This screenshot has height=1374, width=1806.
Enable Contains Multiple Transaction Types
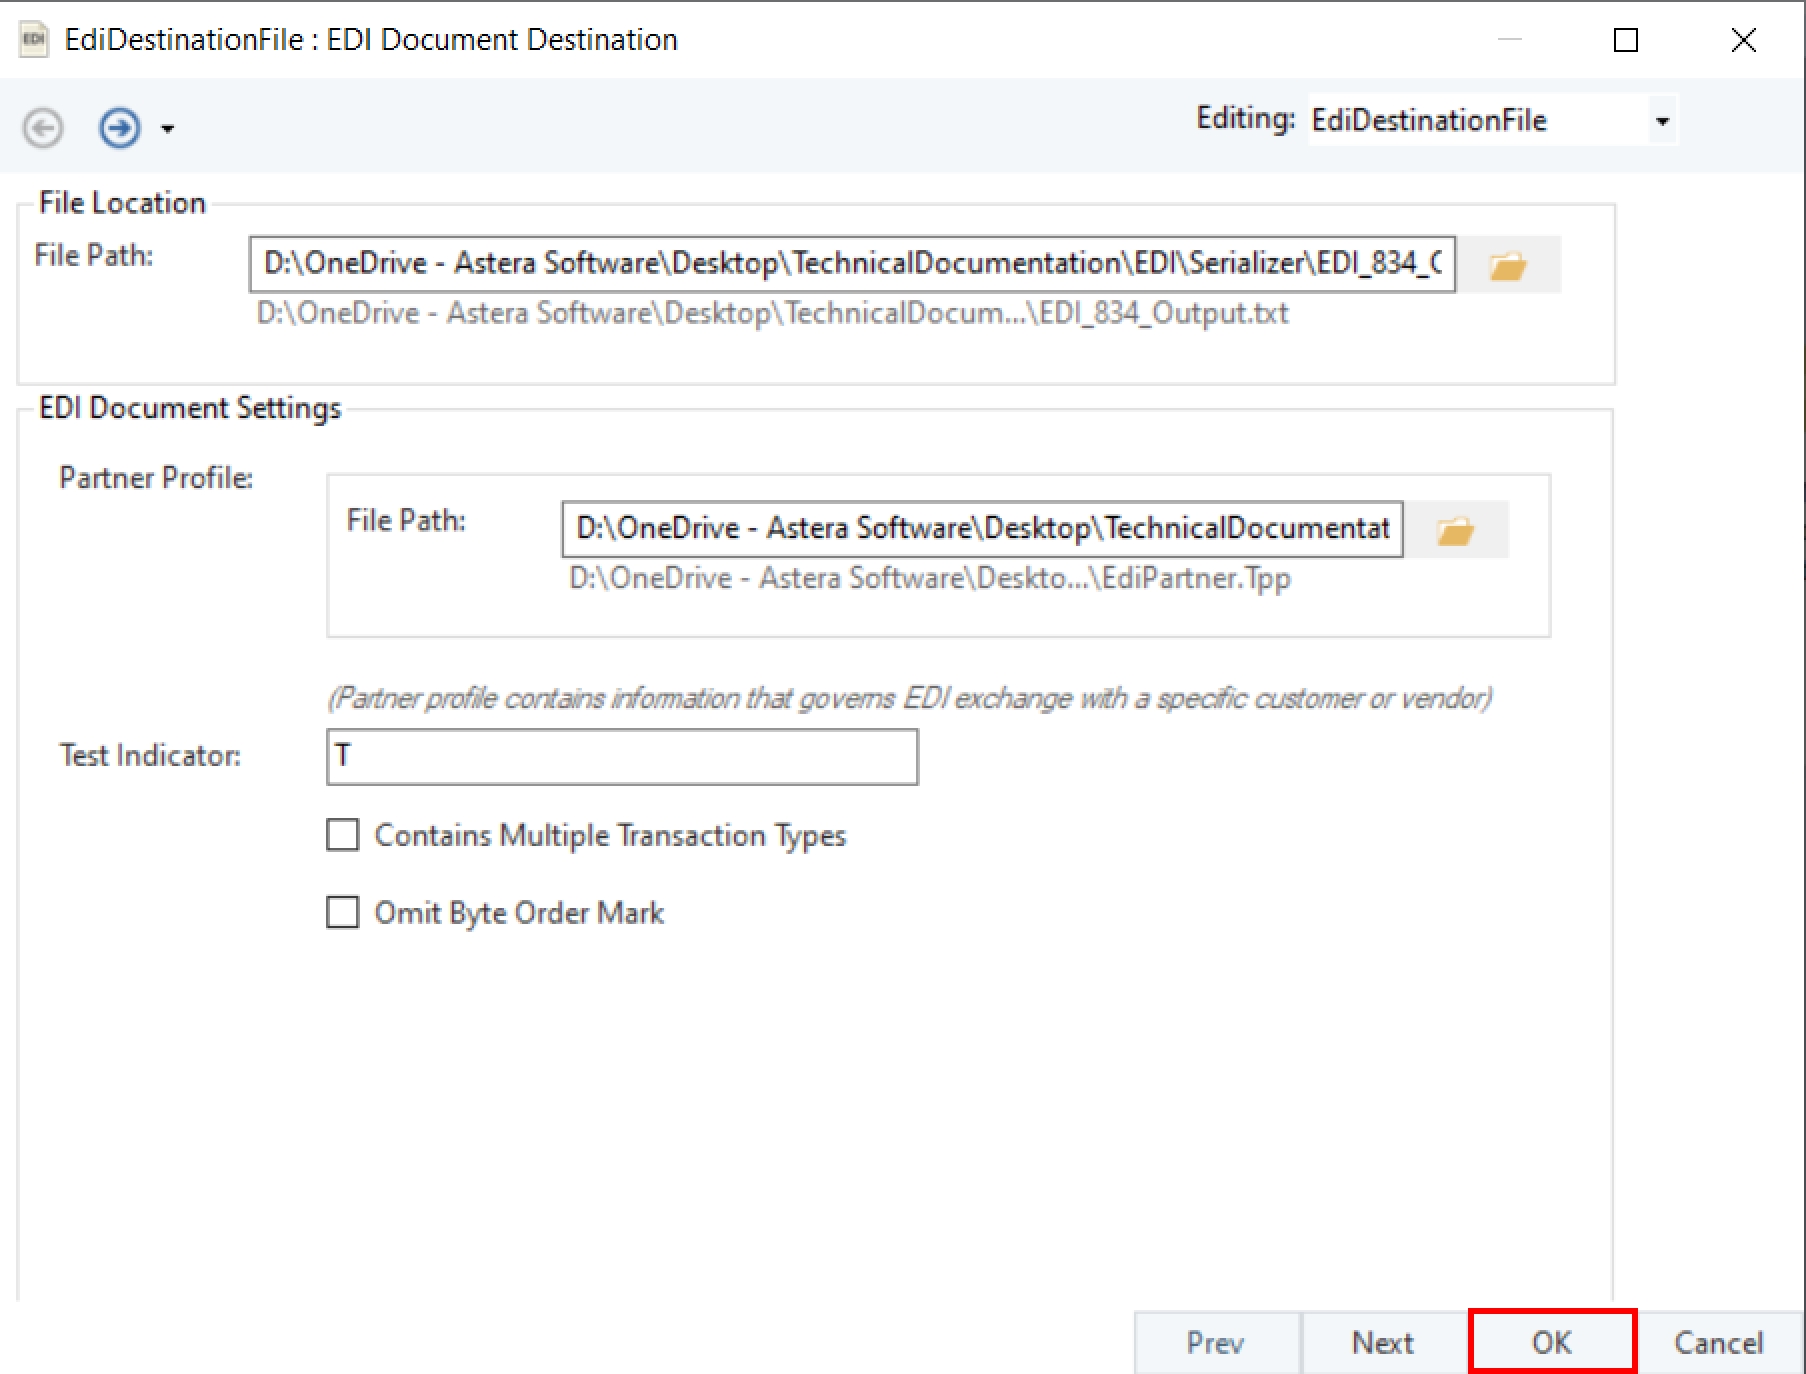[x=343, y=835]
